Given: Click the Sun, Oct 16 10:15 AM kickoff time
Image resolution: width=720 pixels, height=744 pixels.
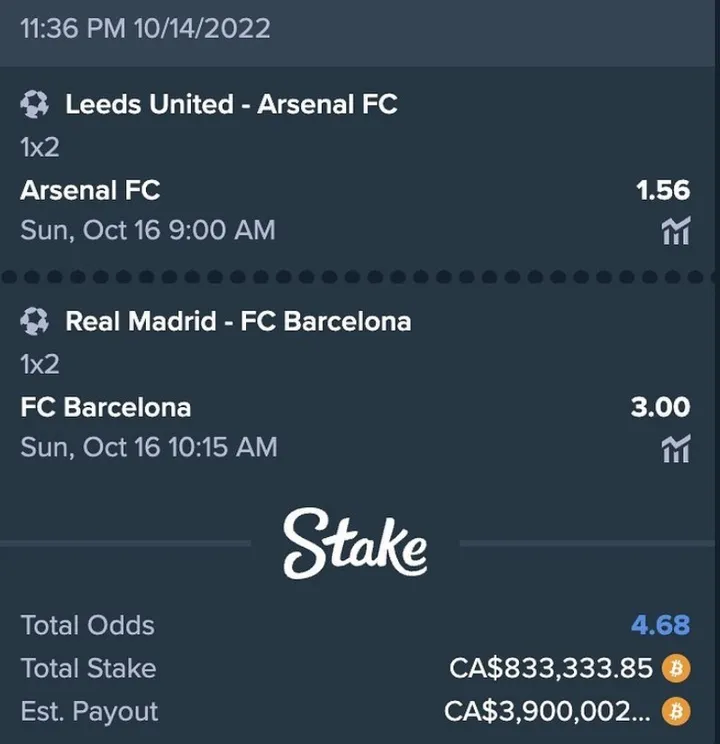Looking at the screenshot, I should coord(149,446).
